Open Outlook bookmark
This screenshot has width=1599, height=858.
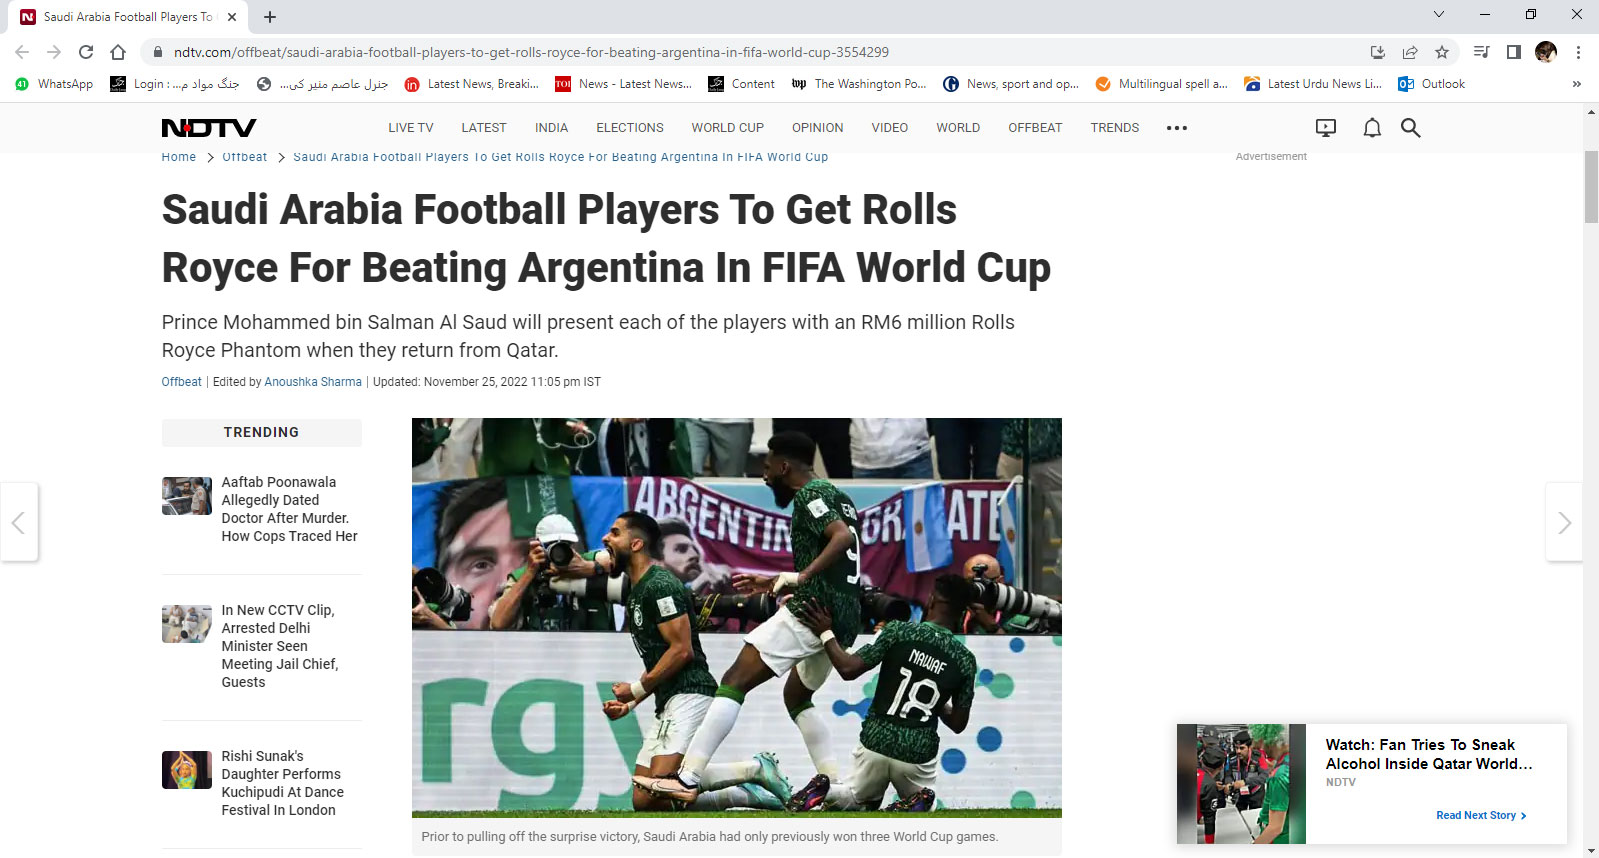coord(1432,84)
